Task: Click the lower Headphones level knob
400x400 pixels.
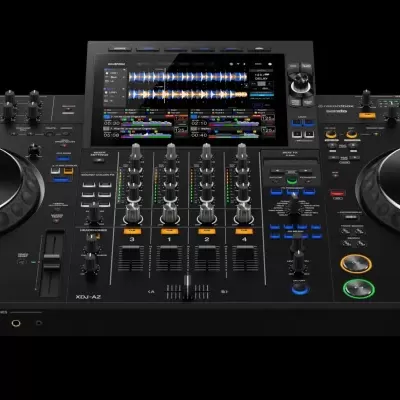Action: click(90, 263)
